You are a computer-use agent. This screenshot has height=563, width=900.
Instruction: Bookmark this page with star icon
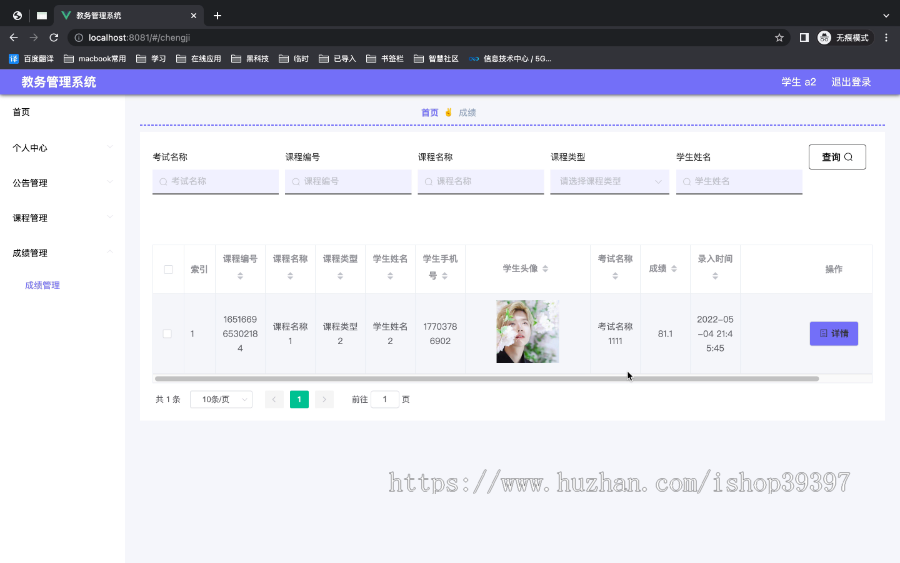(x=779, y=37)
